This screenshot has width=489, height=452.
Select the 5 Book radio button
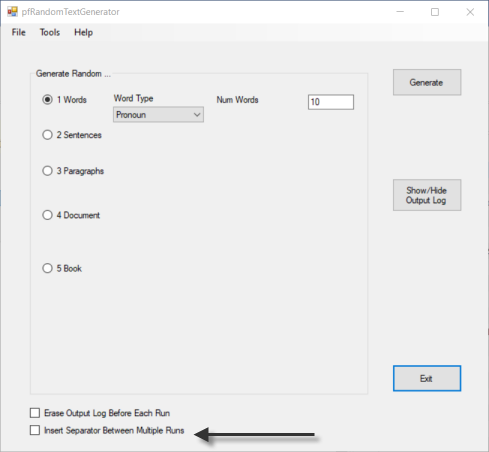click(47, 268)
